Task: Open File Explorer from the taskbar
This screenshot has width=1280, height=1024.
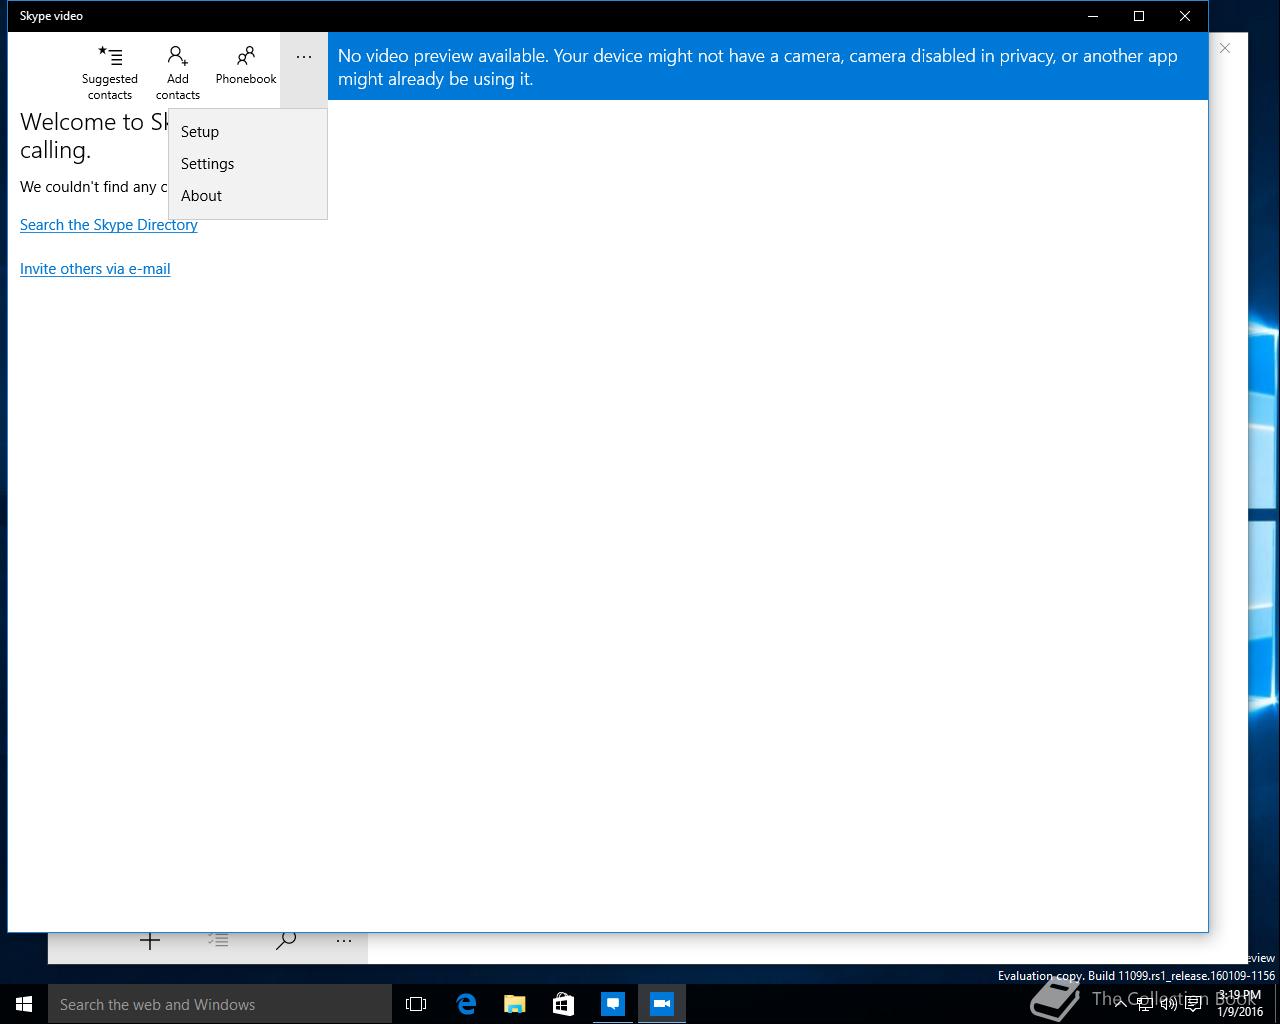Action: [x=515, y=1004]
